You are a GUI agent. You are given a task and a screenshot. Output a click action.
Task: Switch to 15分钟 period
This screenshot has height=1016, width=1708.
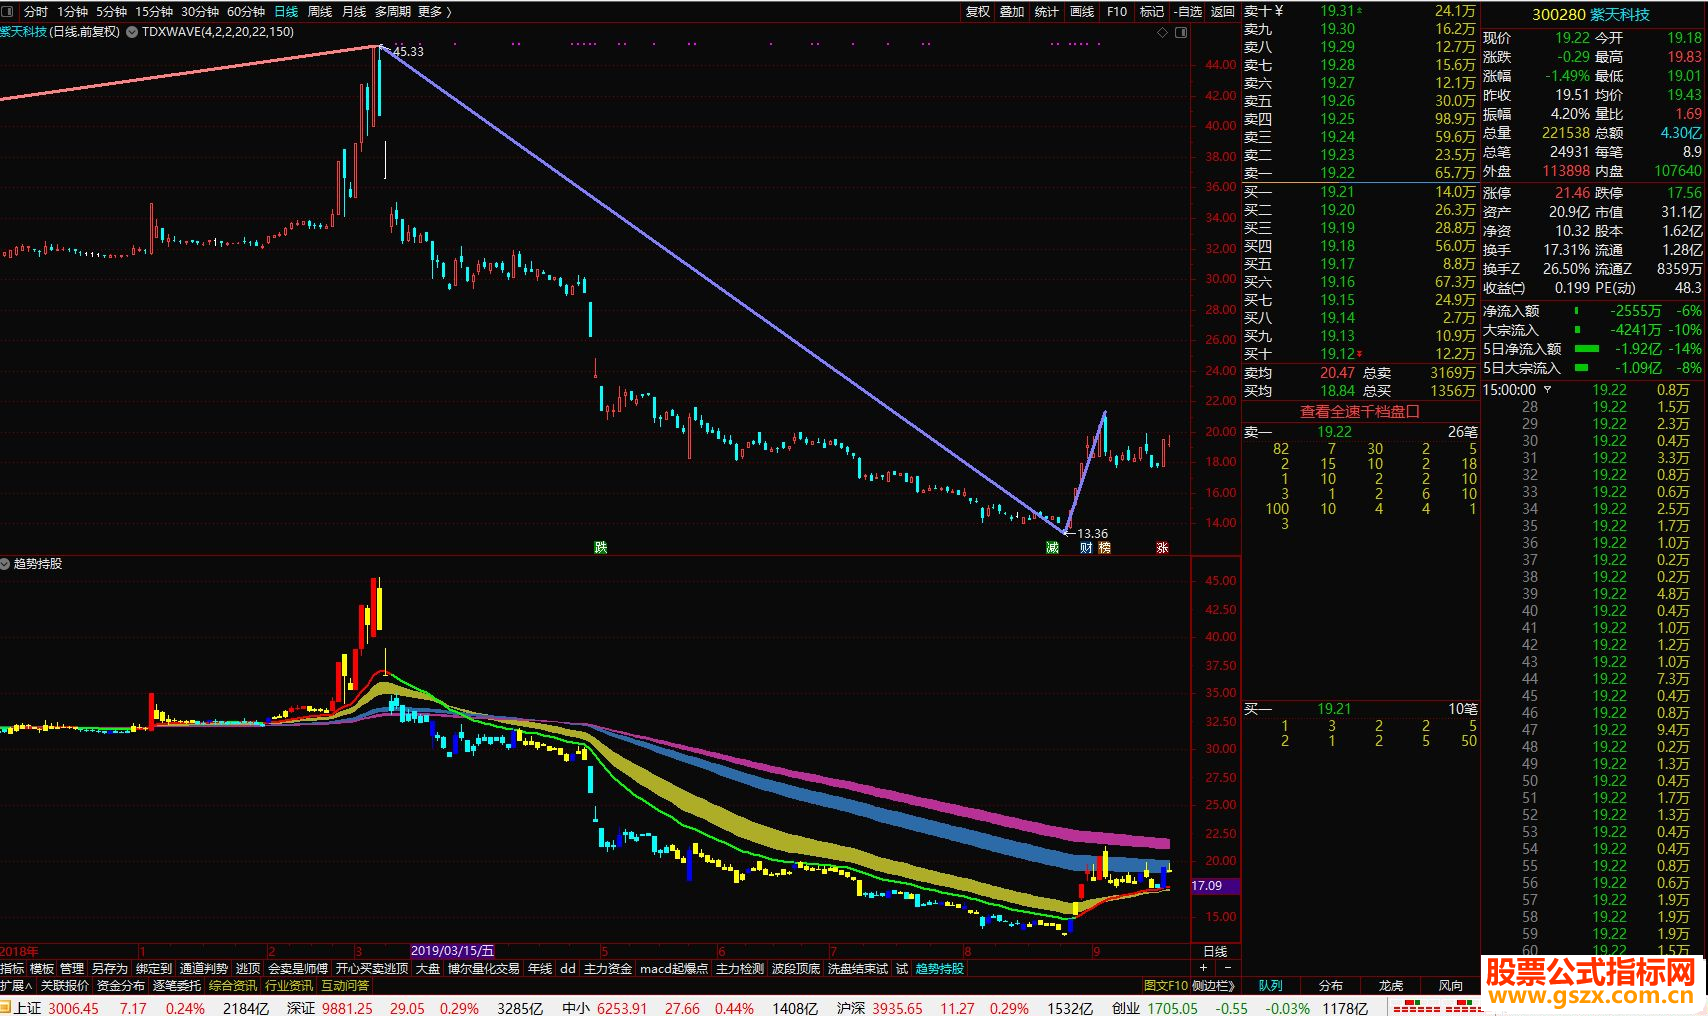tap(154, 12)
